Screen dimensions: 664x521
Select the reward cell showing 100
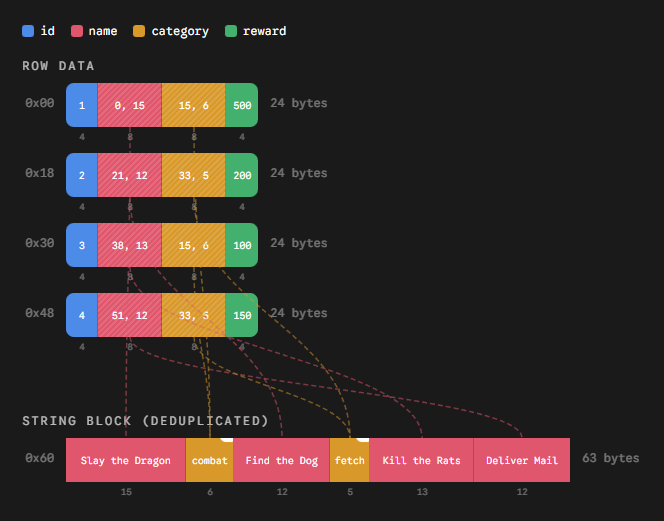pos(242,245)
